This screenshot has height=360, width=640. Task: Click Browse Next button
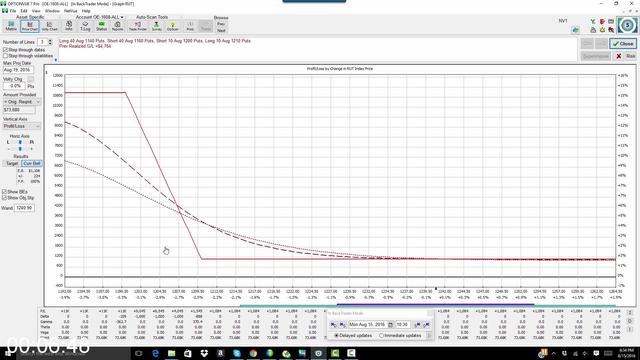pos(221,31)
